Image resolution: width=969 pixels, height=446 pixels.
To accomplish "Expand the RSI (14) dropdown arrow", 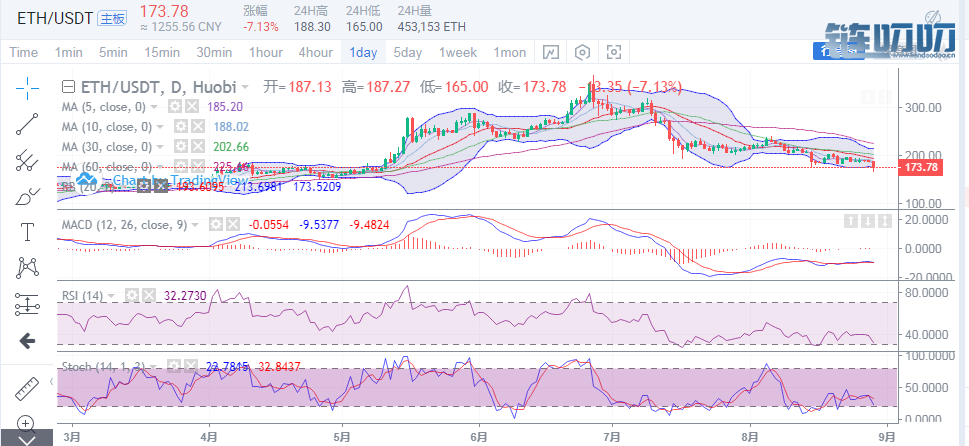I will (x=111, y=296).
